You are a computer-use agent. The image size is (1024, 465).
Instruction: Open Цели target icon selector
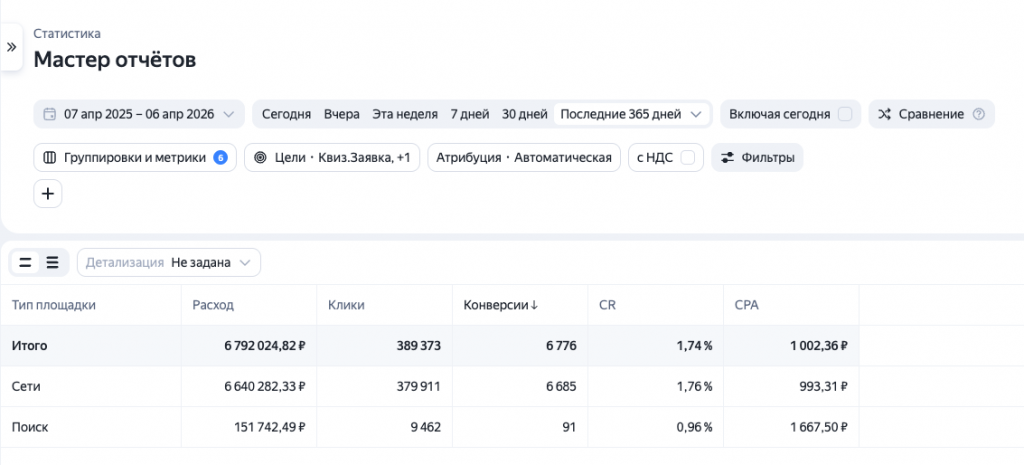click(x=261, y=158)
